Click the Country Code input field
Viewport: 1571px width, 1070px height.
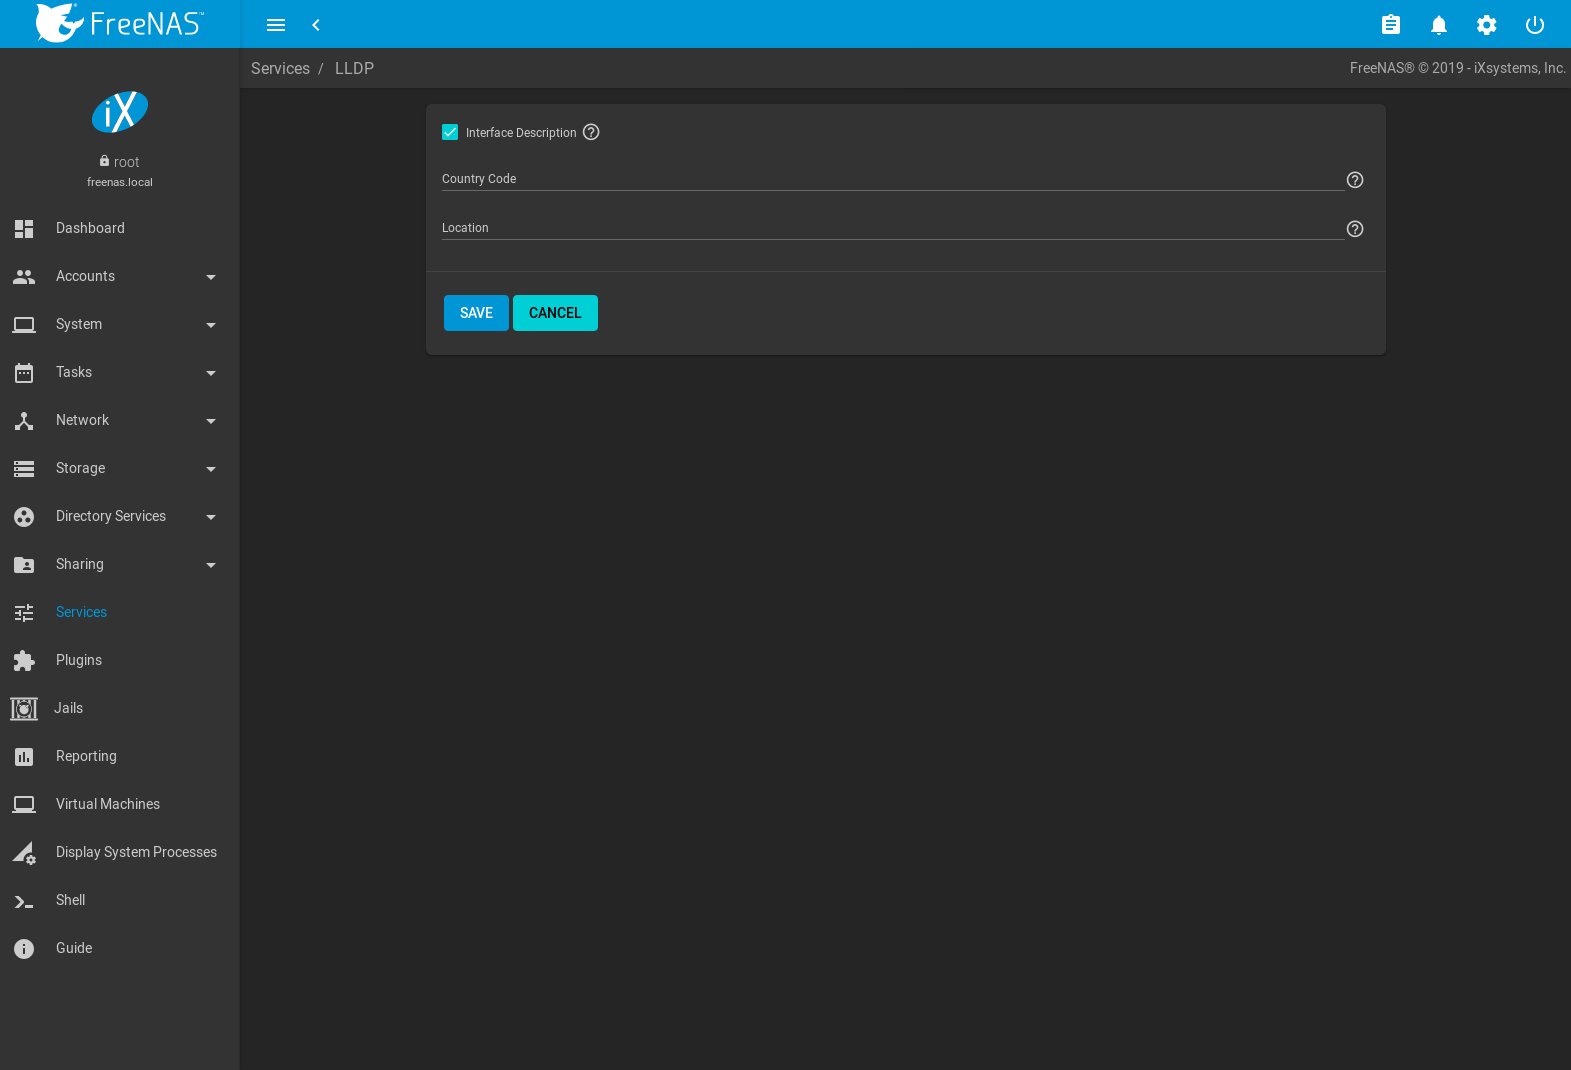890,179
